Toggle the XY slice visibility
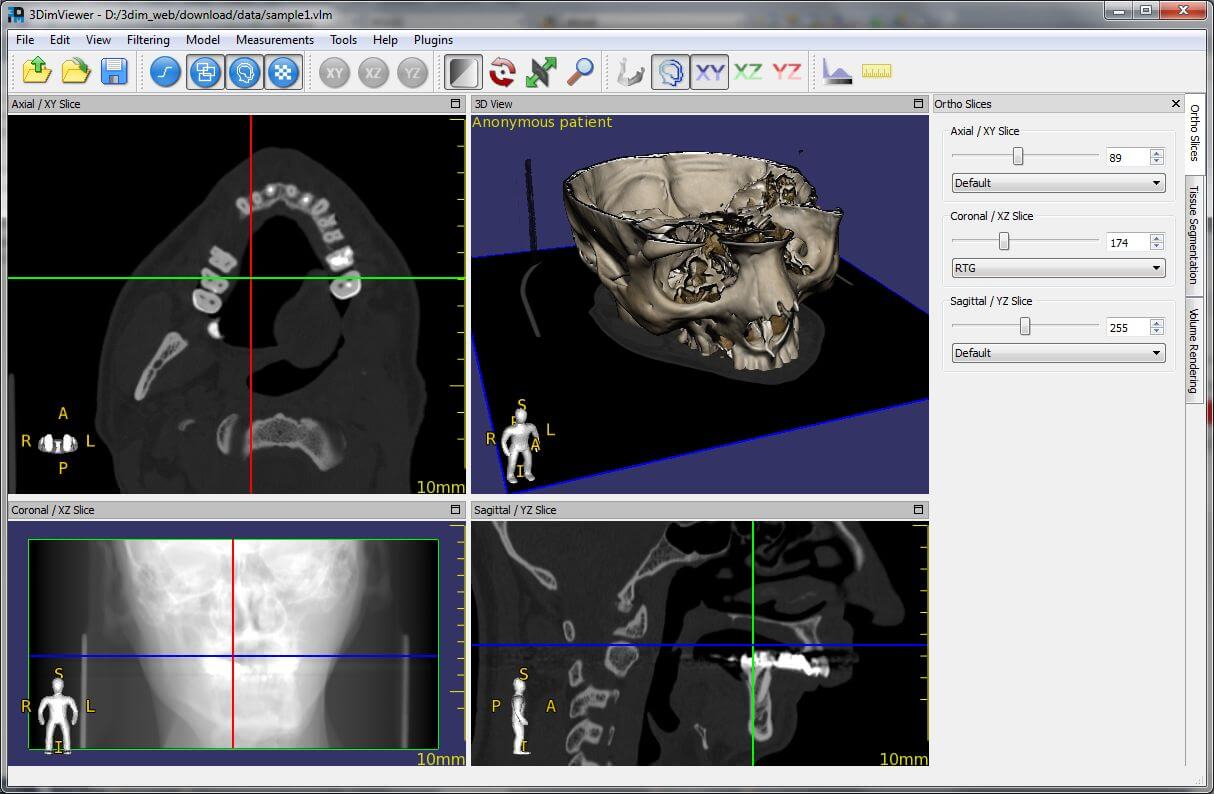1214x794 pixels. tap(710, 71)
